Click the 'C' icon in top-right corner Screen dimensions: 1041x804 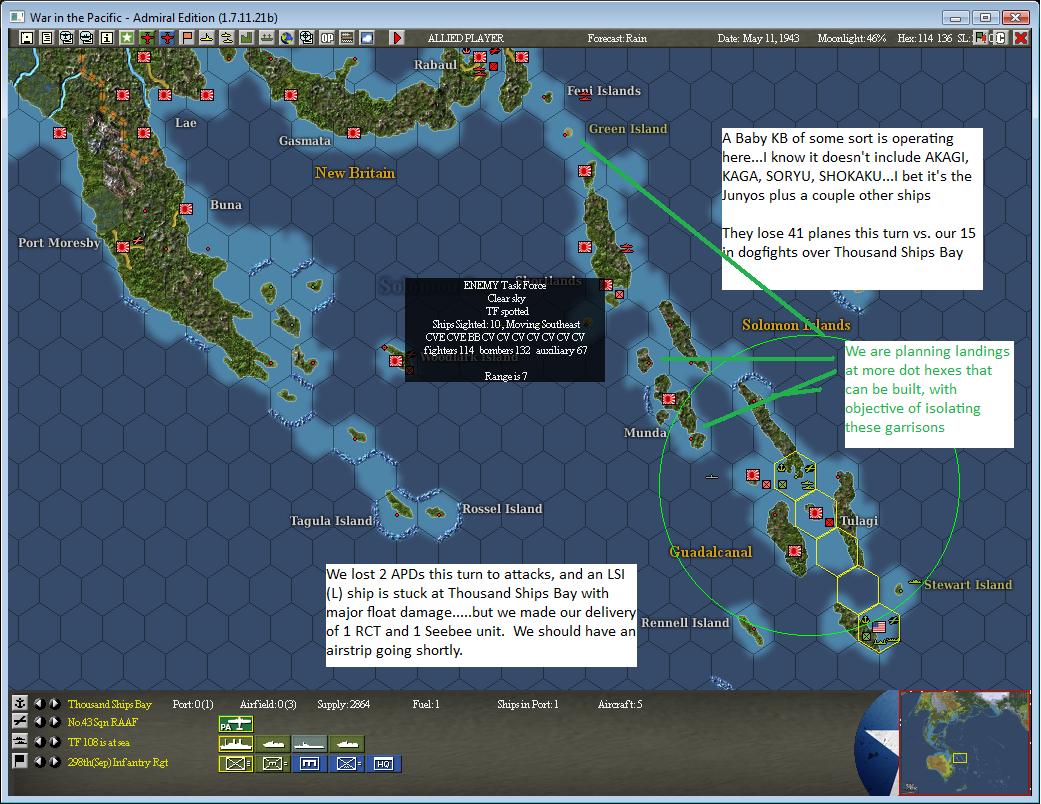tap(1001, 38)
